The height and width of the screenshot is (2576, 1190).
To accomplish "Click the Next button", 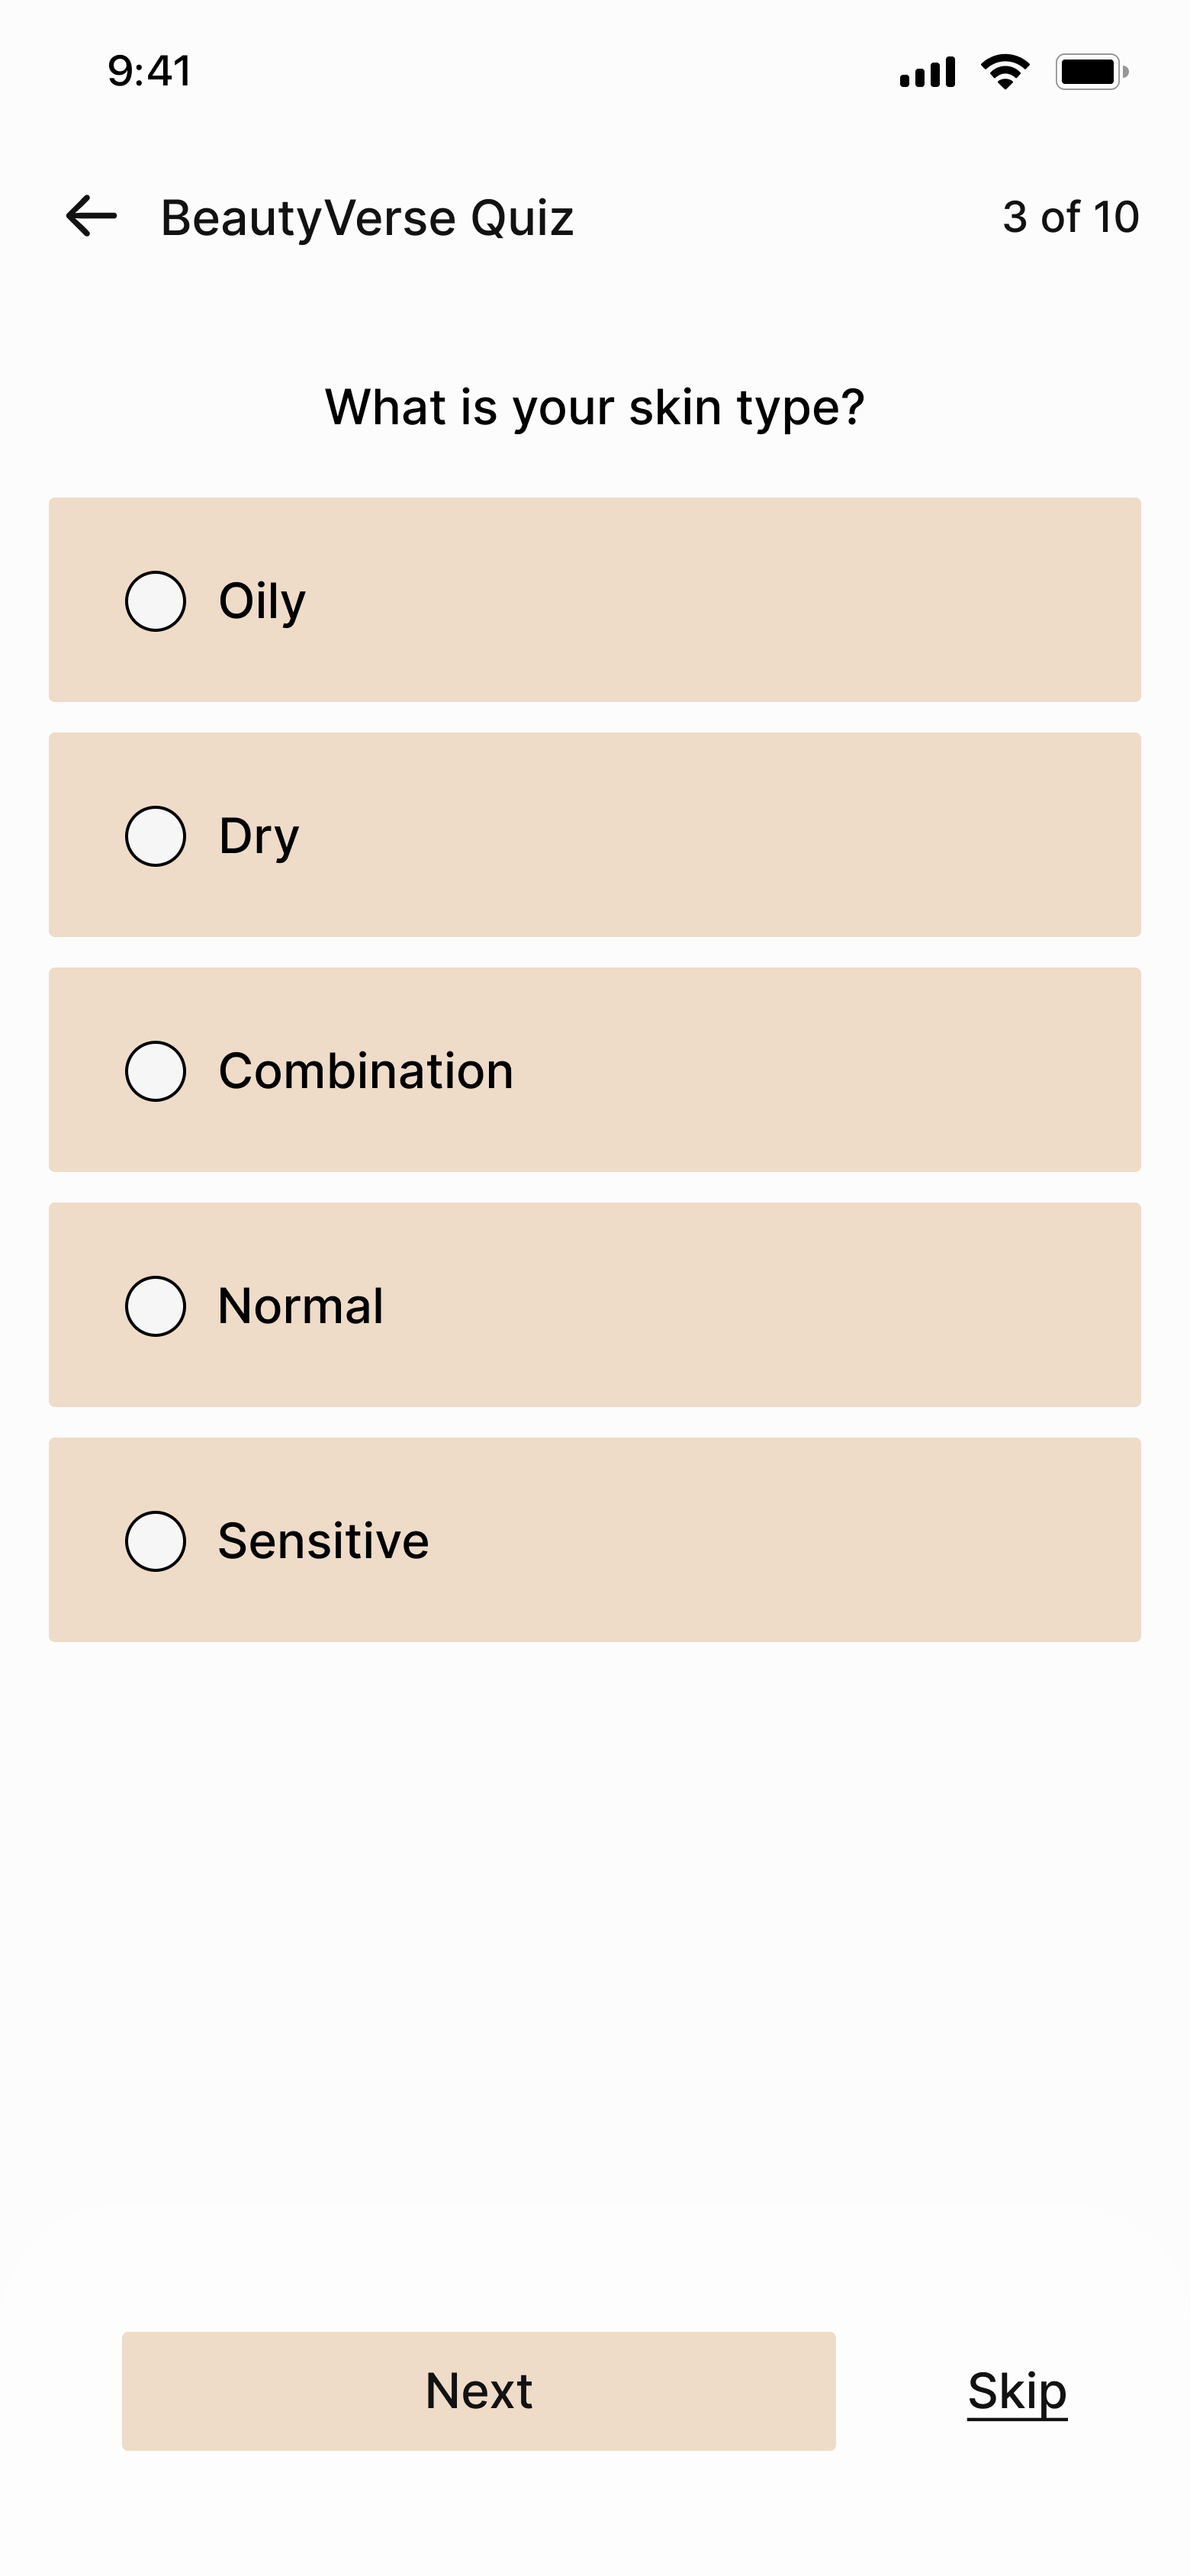I will pyautogui.click(x=479, y=2391).
